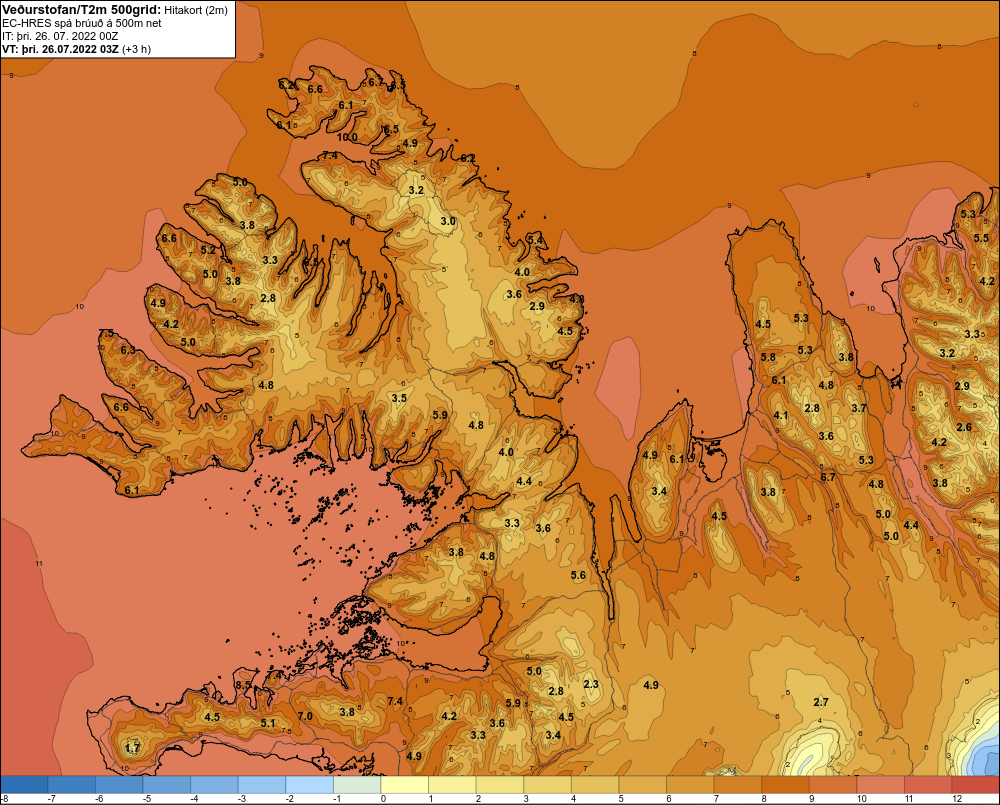Click the "5.6" temperature value on the map
Screen dimensions: 1000x805
pos(578,575)
